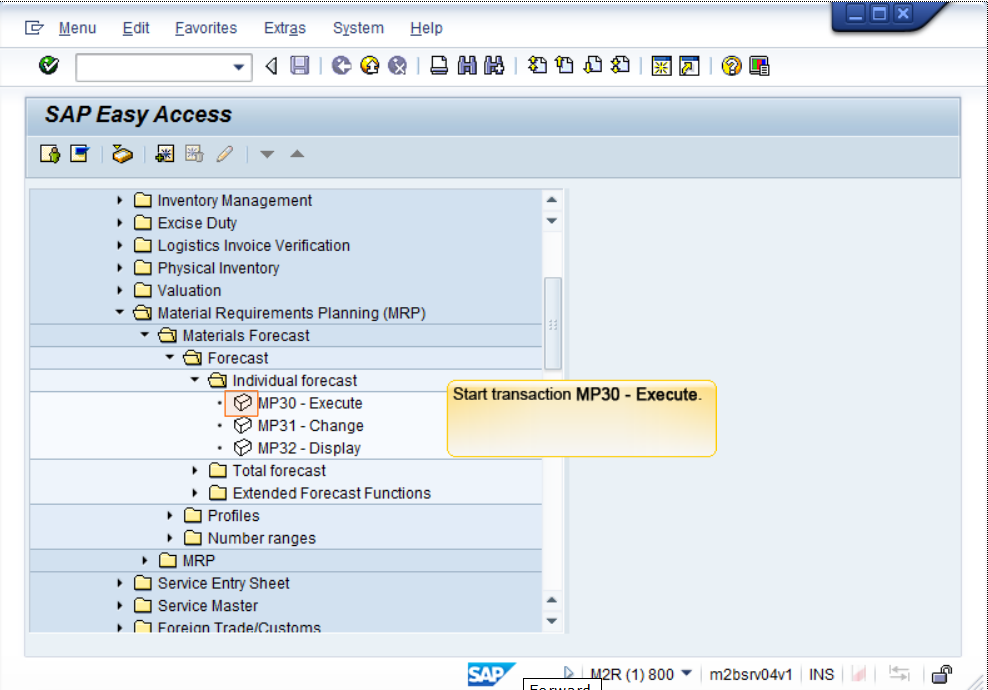Select the Number ranges folder
The width and height of the screenshot is (988, 690).
pyautogui.click(x=261, y=538)
